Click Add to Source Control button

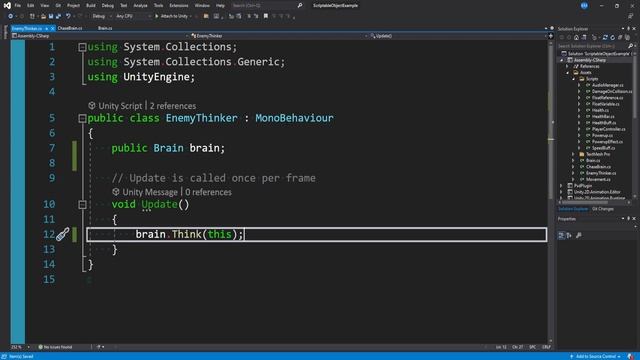point(595,357)
